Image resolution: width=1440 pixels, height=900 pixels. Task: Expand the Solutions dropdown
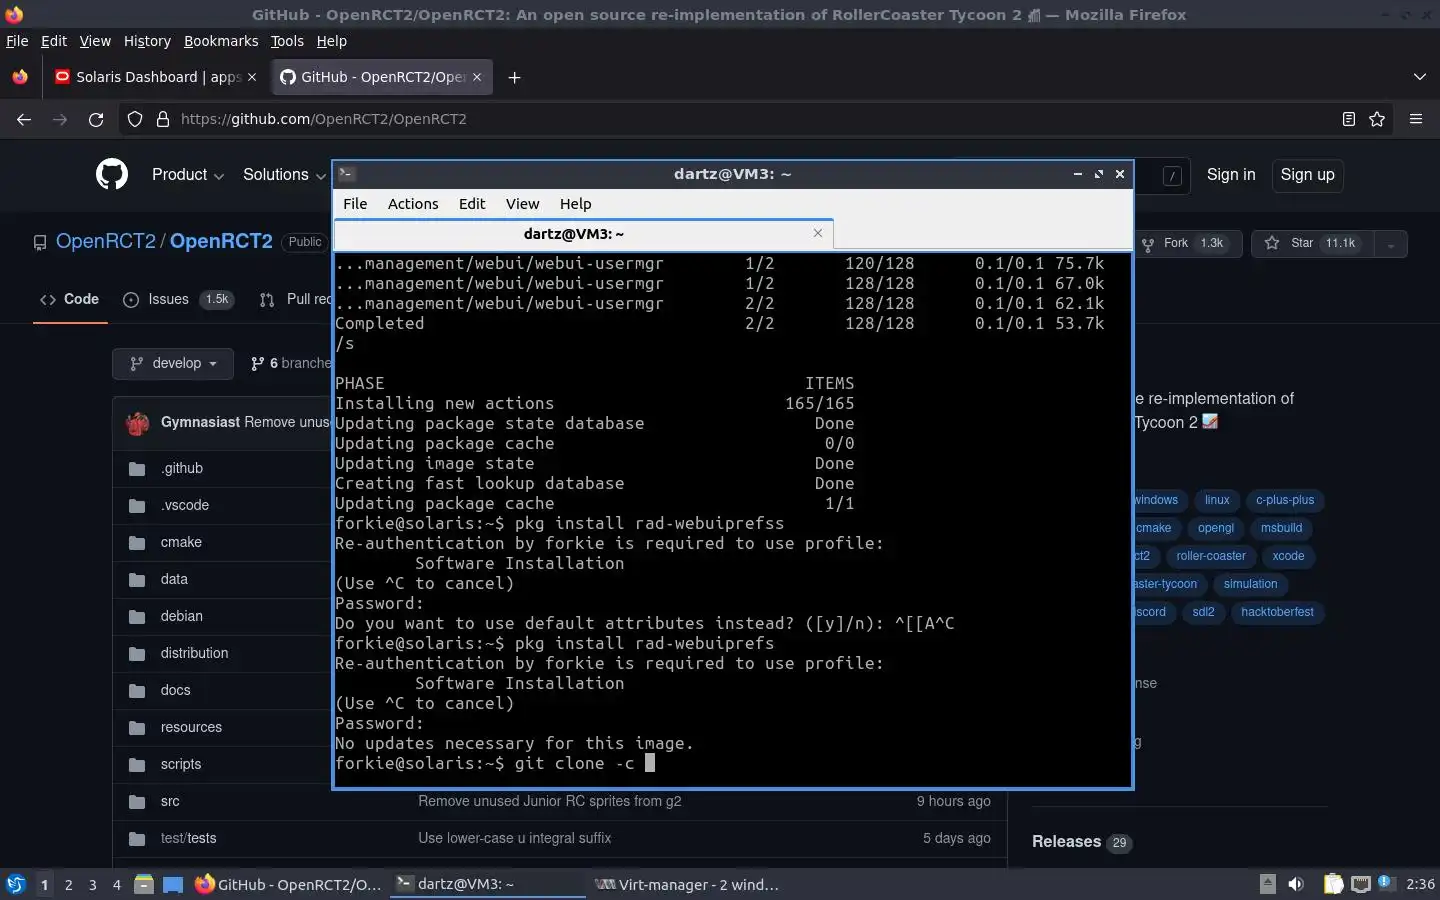point(284,175)
